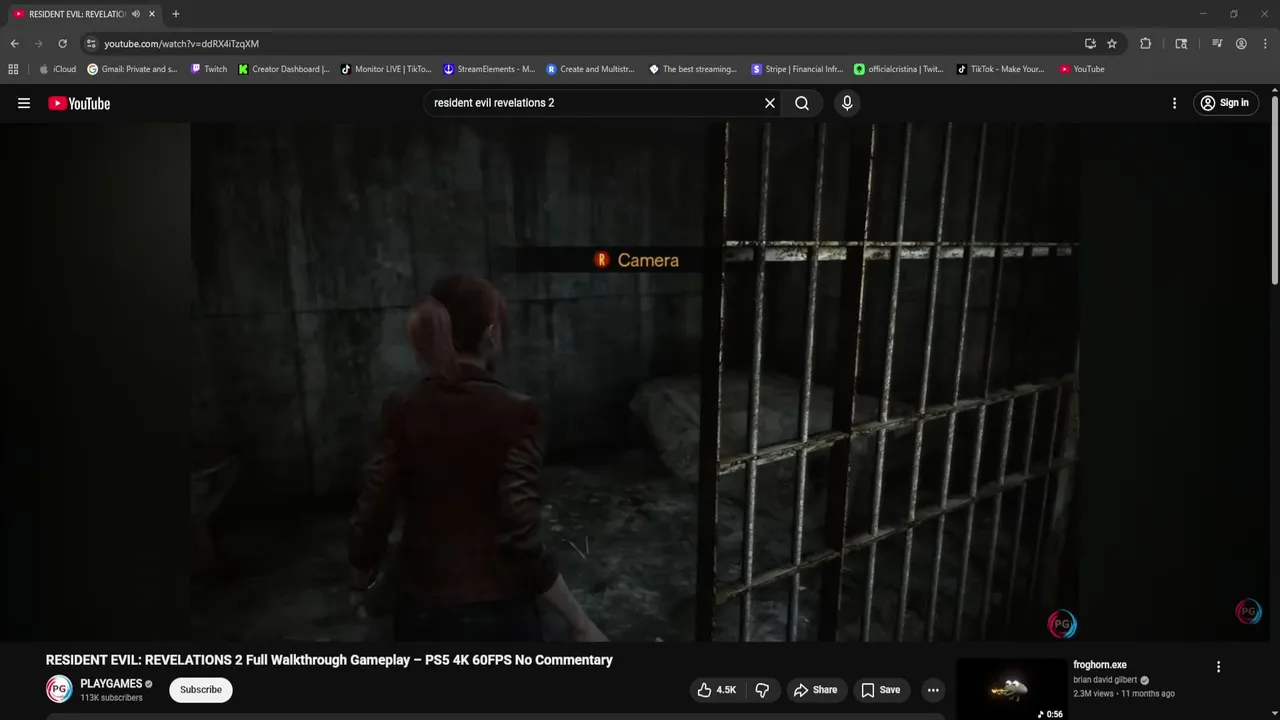Install app icon in address bar

(1090, 44)
